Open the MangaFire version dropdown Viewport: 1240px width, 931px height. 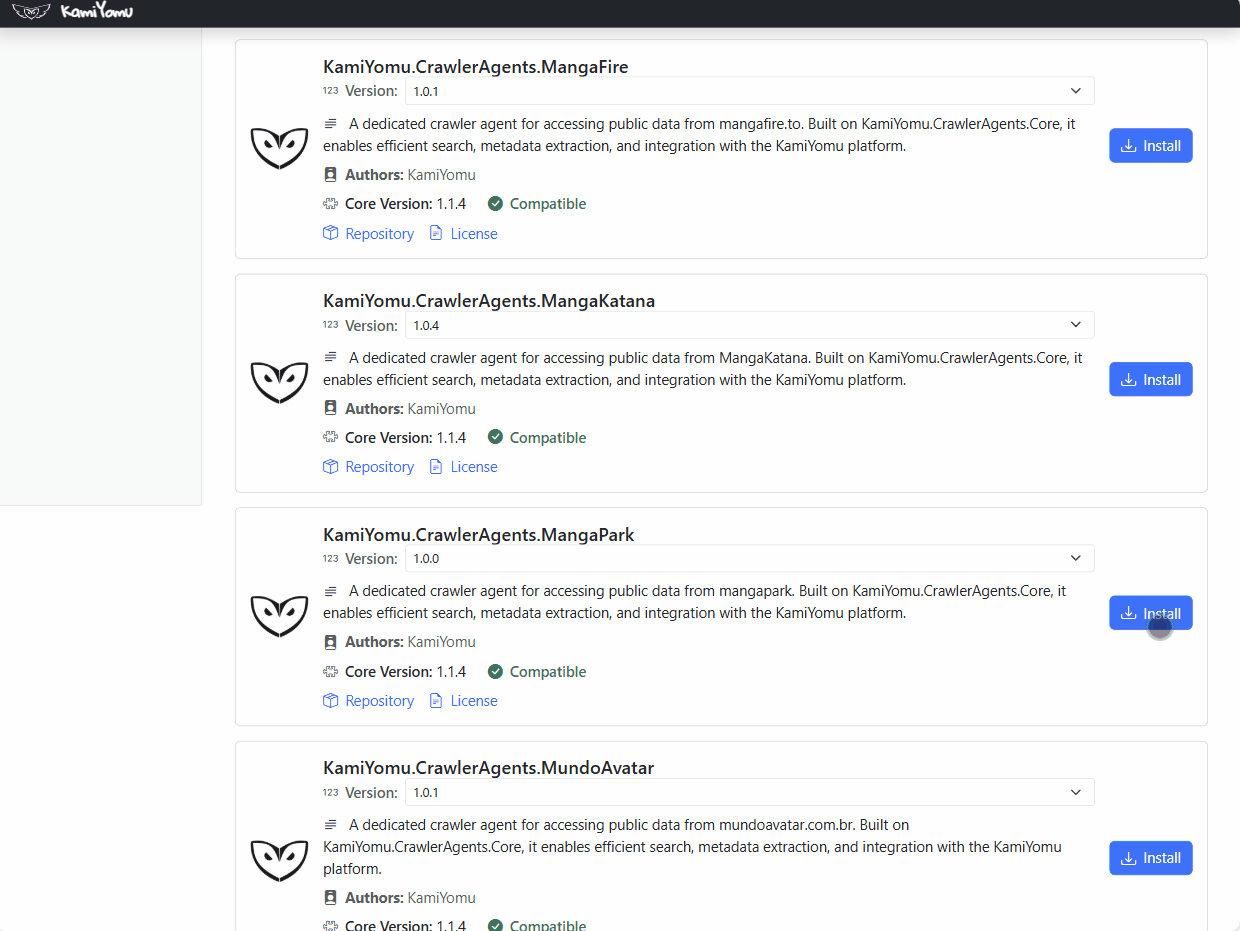pos(748,91)
